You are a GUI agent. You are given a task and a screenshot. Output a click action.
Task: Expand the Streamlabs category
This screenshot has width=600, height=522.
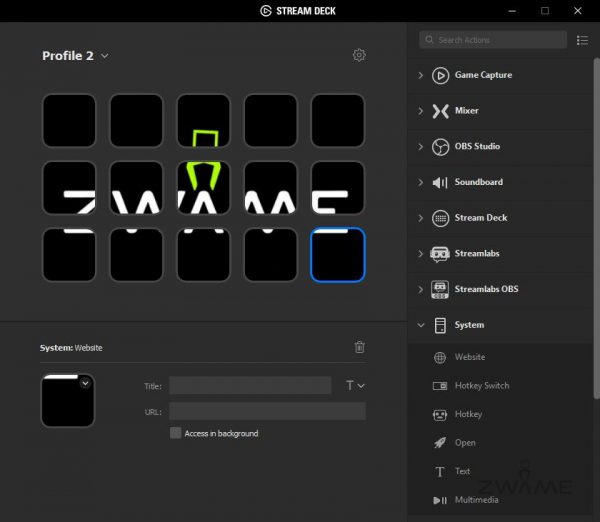[x=421, y=254]
